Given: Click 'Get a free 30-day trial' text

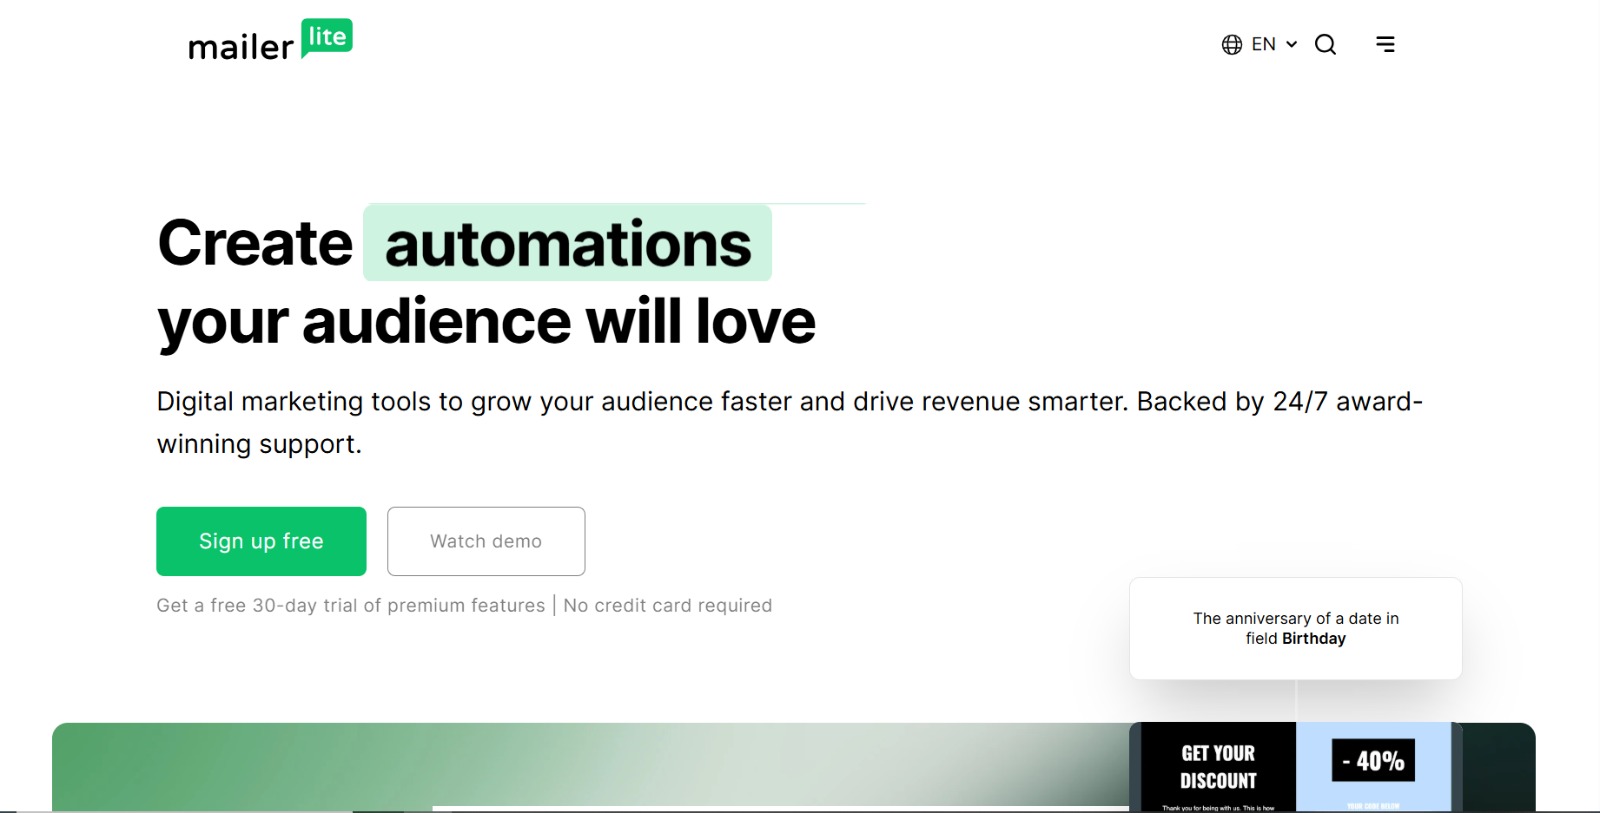Looking at the screenshot, I should pos(350,605).
